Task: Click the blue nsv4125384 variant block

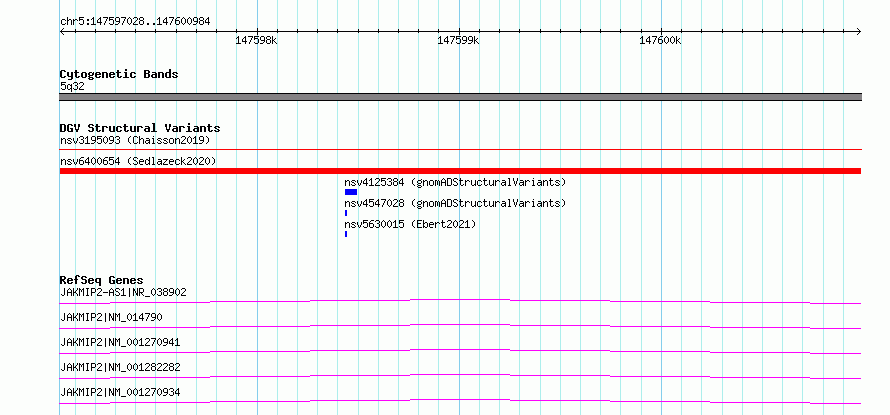Action: (351, 192)
